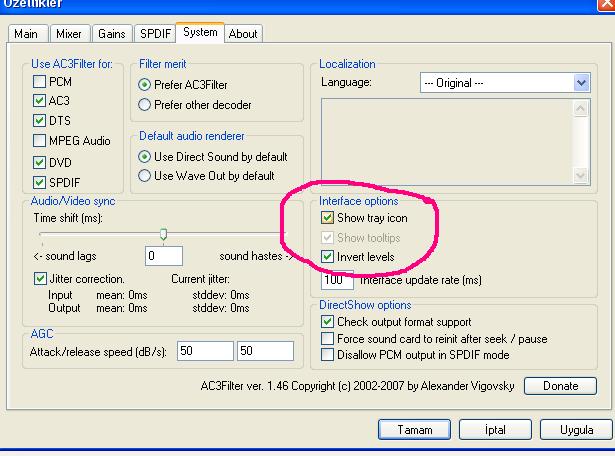Viewport: 615px width, 456px height.
Task: Switch to the Main tab
Action: [x=28, y=34]
